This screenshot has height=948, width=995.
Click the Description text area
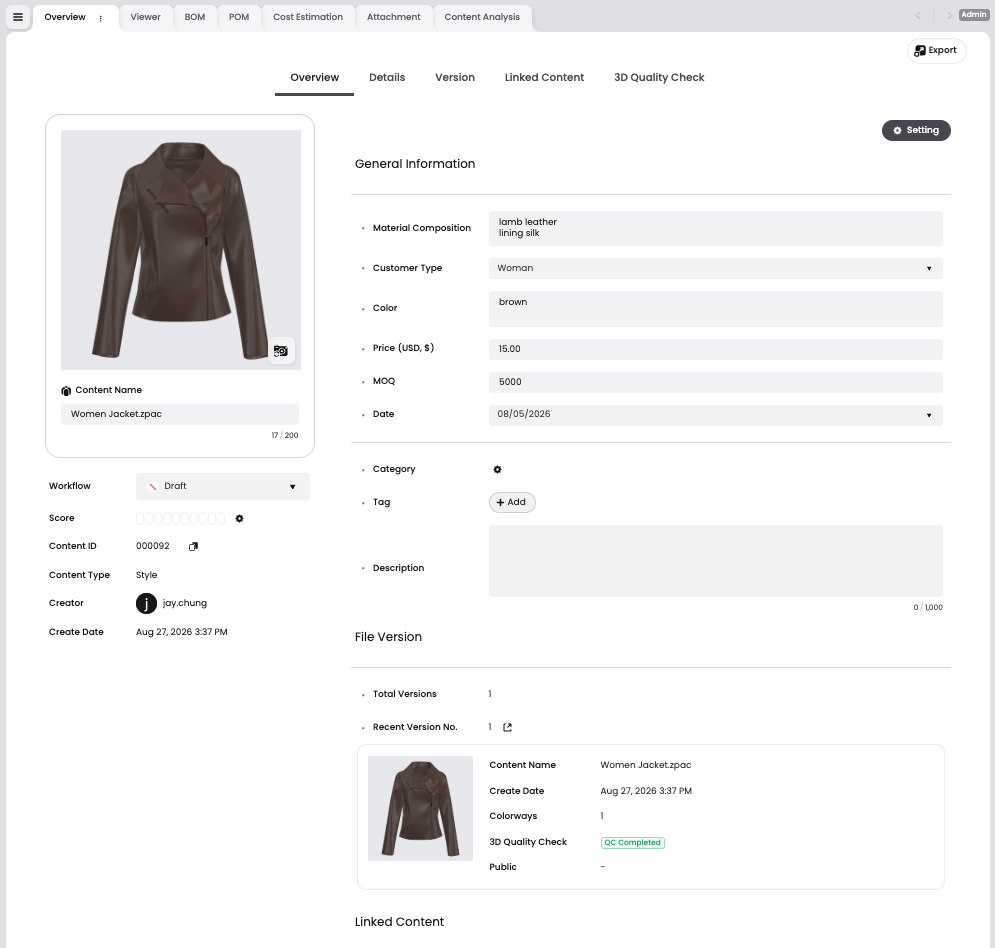(715, 561)
